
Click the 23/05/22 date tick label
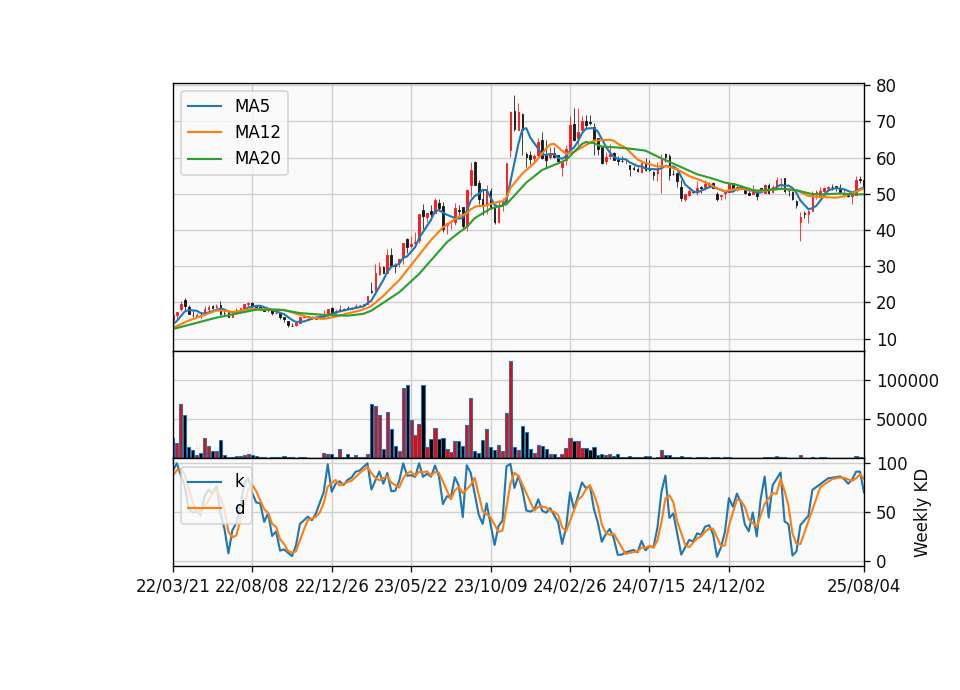point(411,586)
